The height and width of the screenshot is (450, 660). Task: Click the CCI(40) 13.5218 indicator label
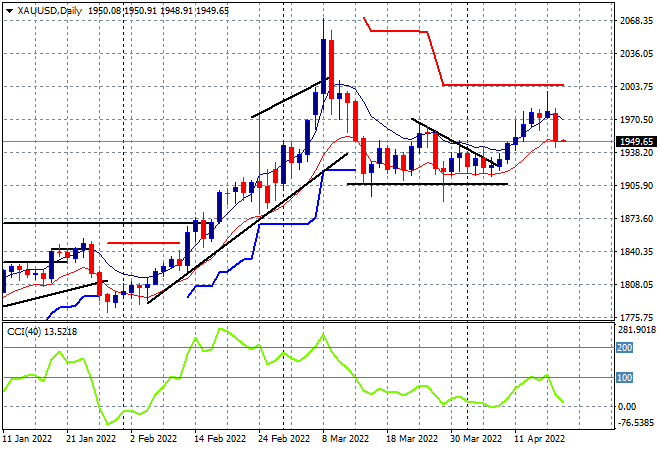tap(42, 332)
